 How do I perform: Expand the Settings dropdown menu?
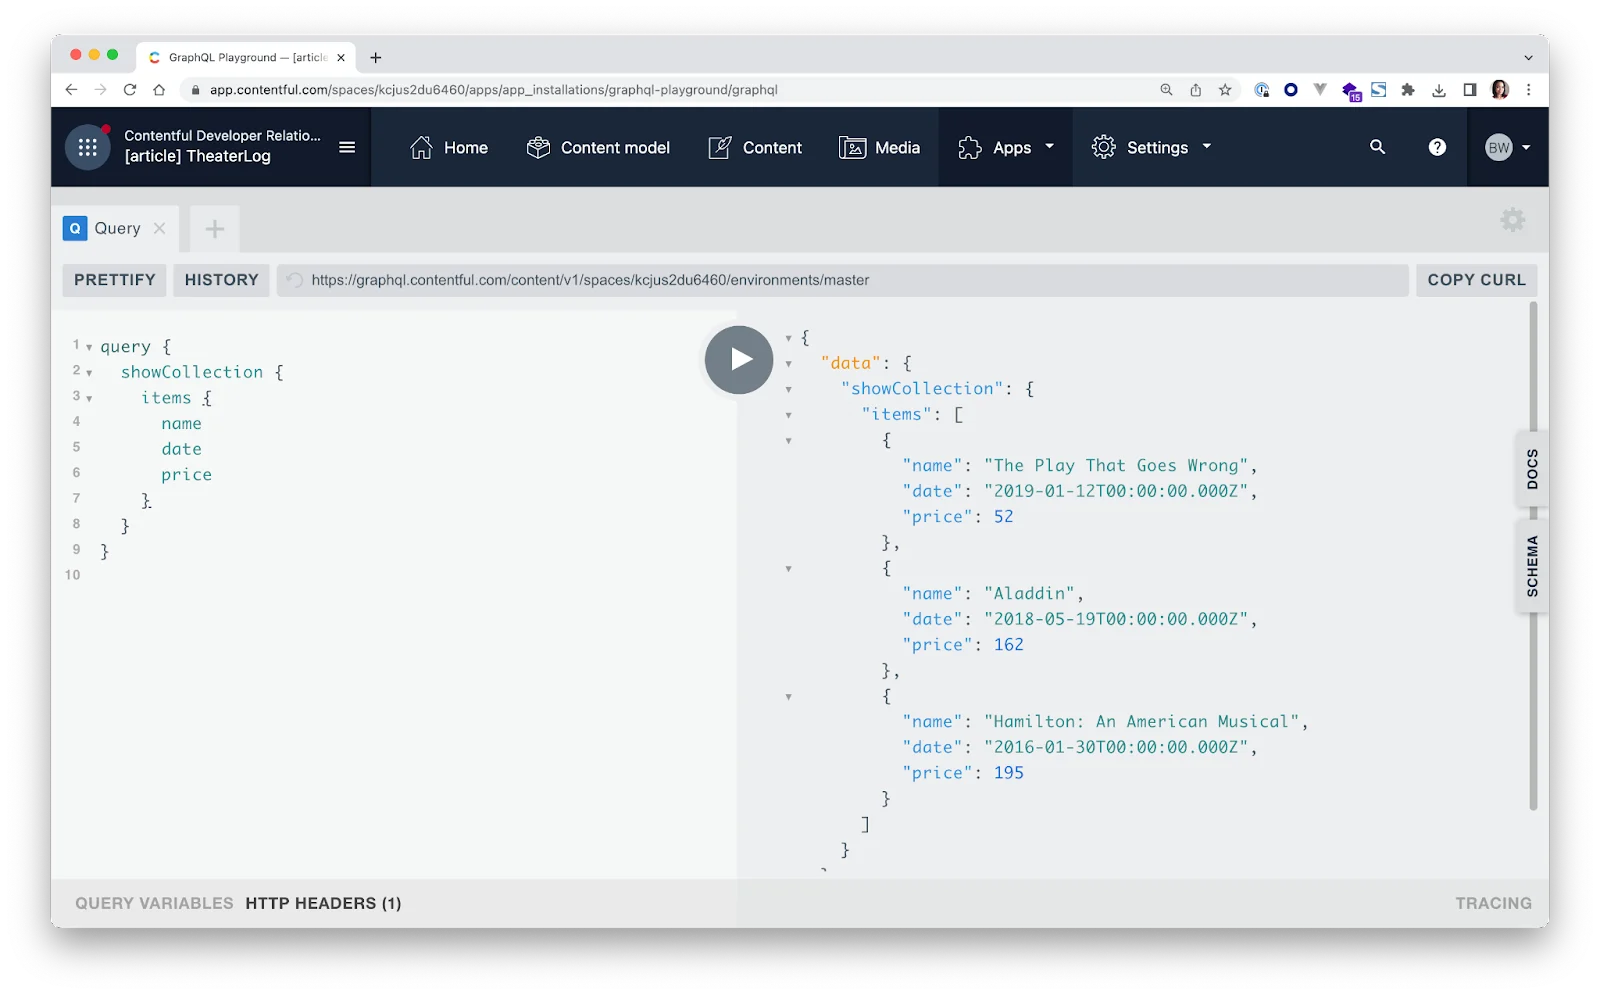coord(1151,148)
